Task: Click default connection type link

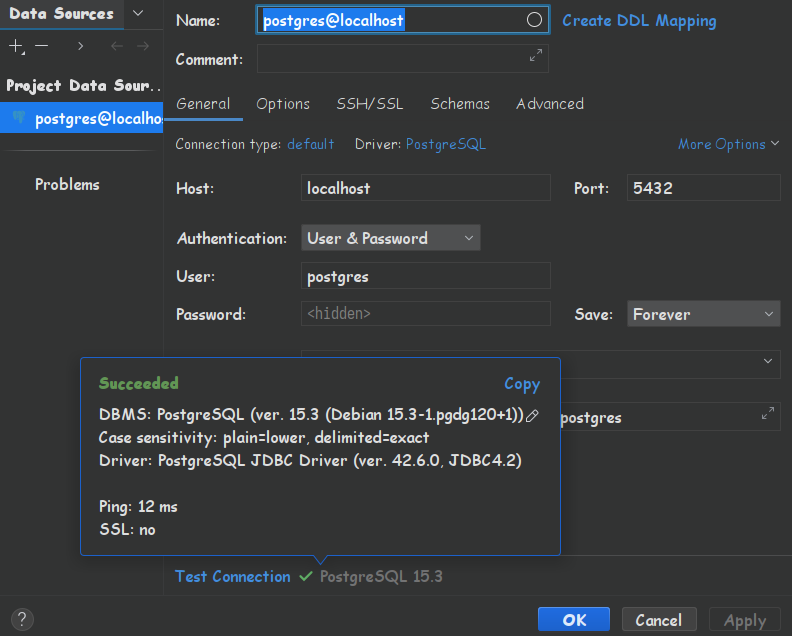Action: pyautogui.click(x=311, y=144)
